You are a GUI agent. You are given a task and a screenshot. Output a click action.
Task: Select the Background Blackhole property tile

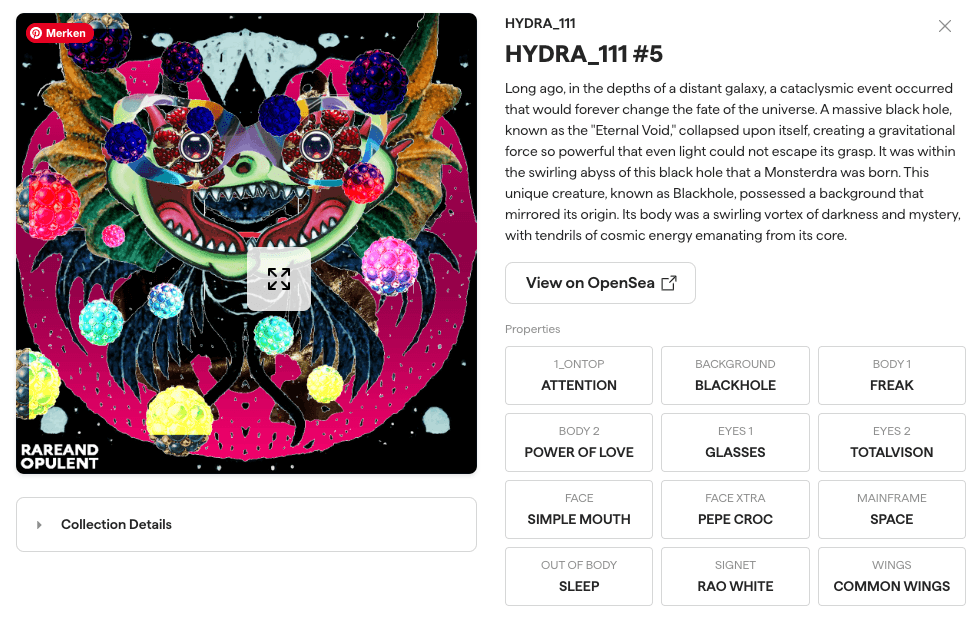click(735, 376)
